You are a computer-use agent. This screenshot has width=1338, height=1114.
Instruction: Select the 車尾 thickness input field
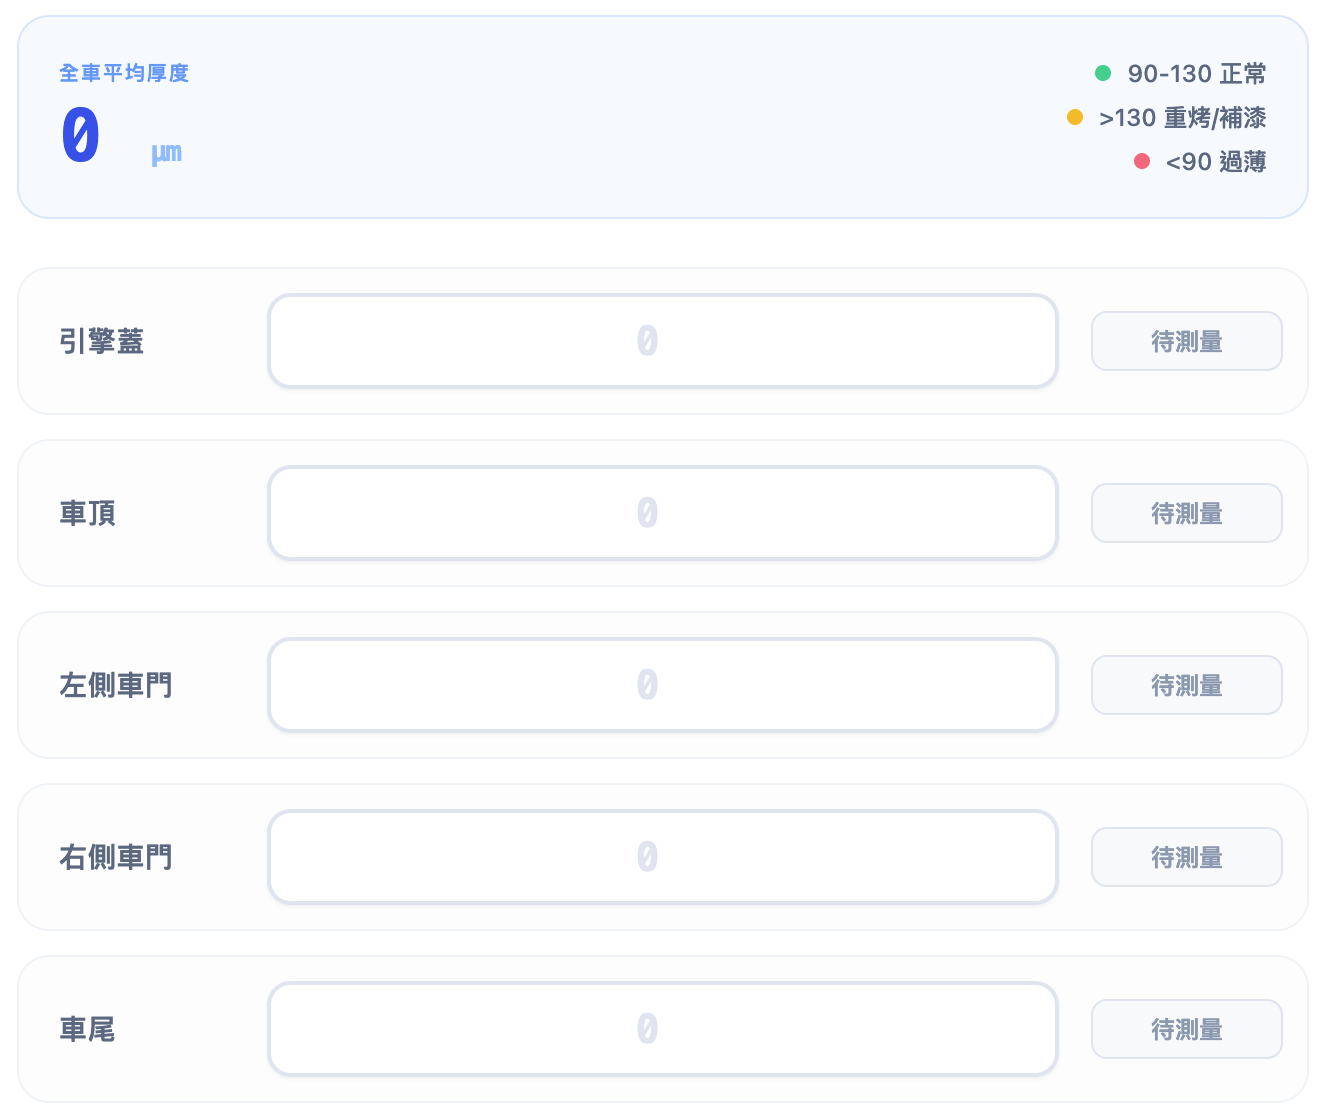pyautogui.click(x=663, y=1029)
